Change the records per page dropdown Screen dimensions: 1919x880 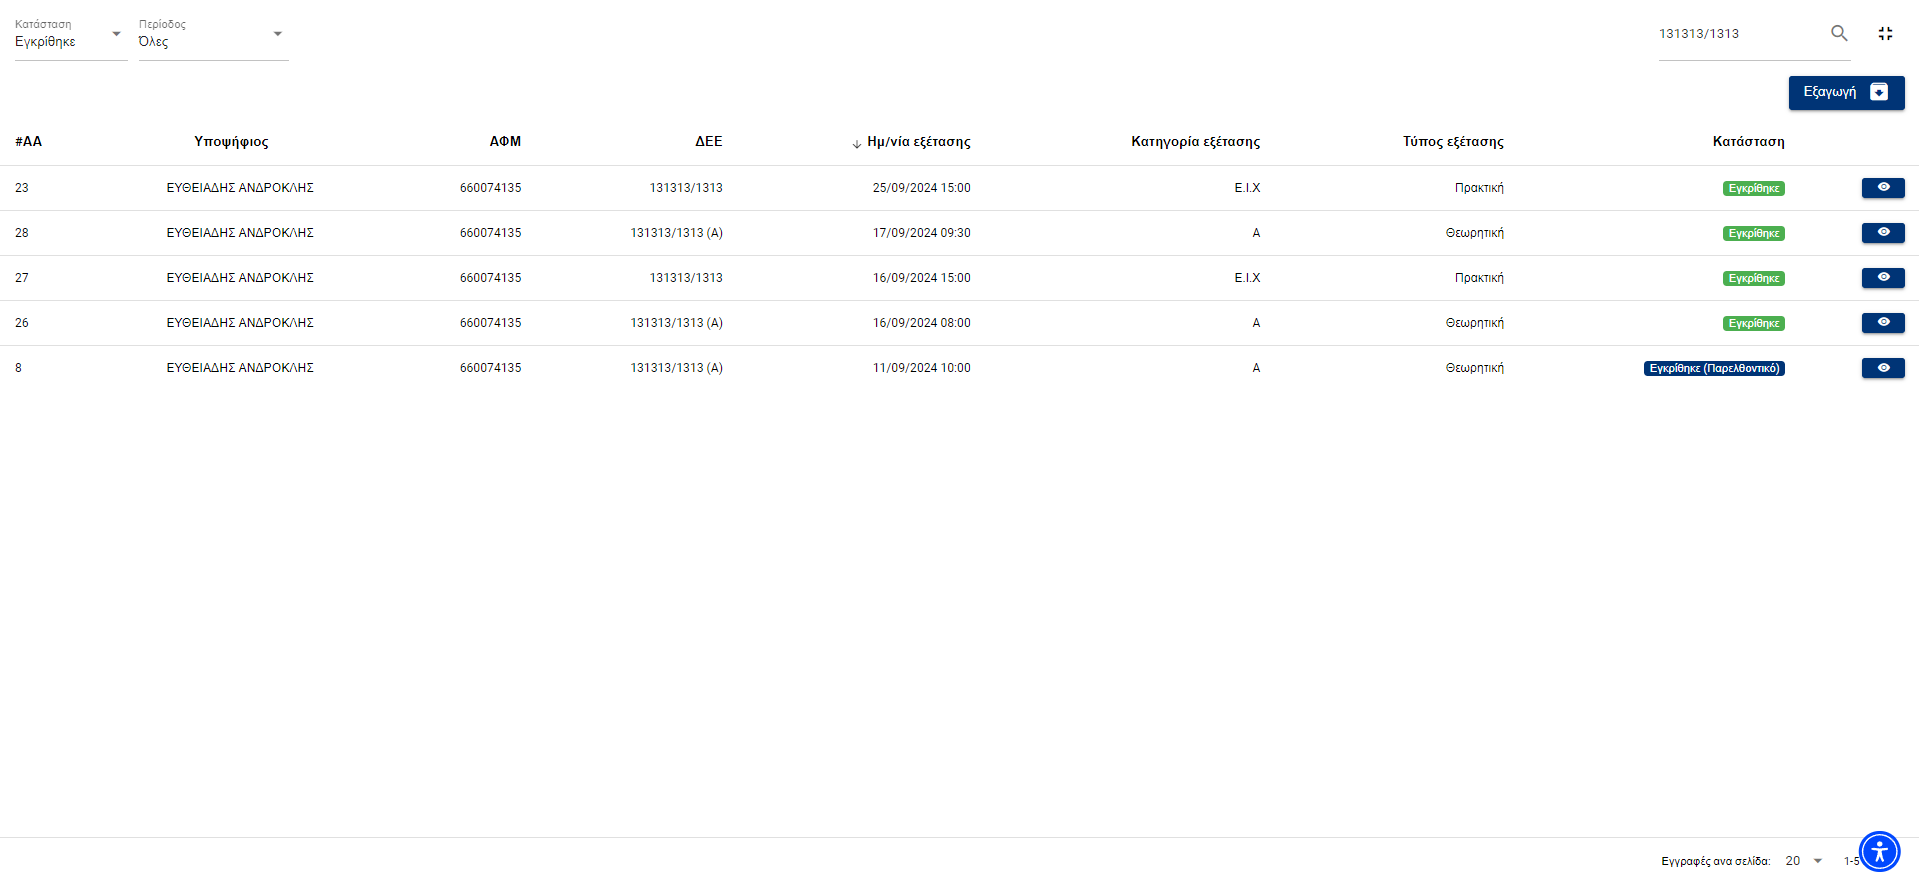click(x=1803, y=861)
